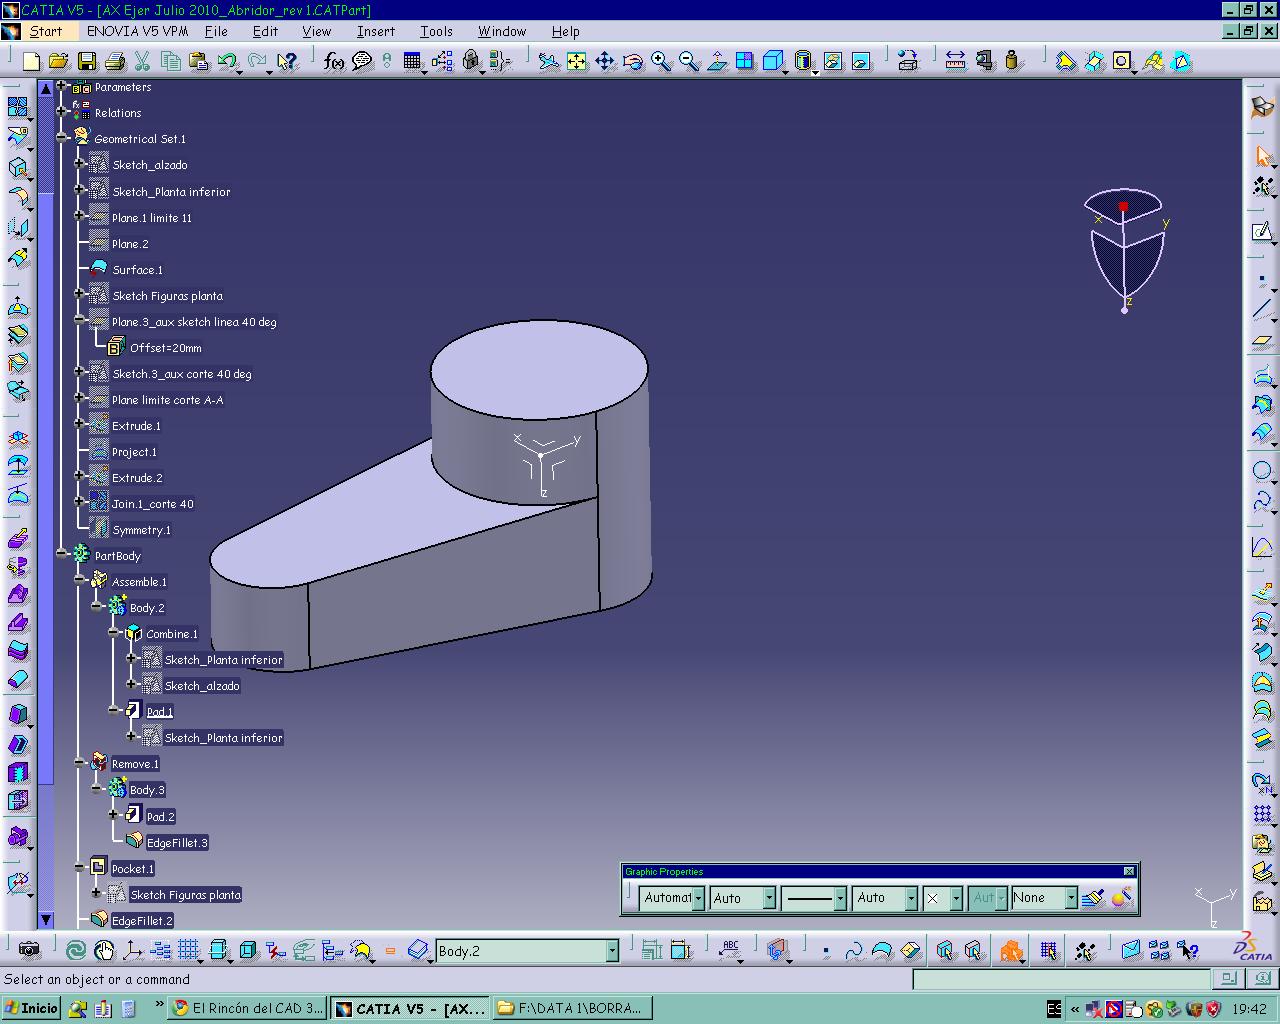
Task: Collapse the Geometrical Set.1 node
Action: click(x=62, y=137)
